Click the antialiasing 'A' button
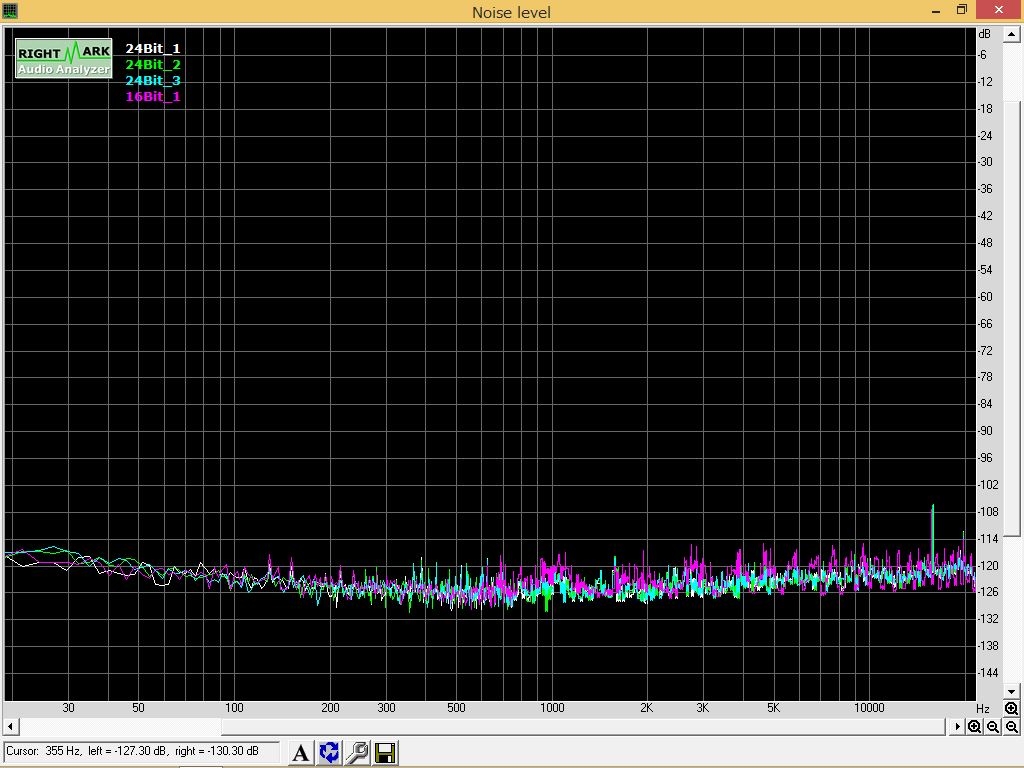Image resolution: width=1024 pixels, height=768 pixels. (x=300, y=753)
